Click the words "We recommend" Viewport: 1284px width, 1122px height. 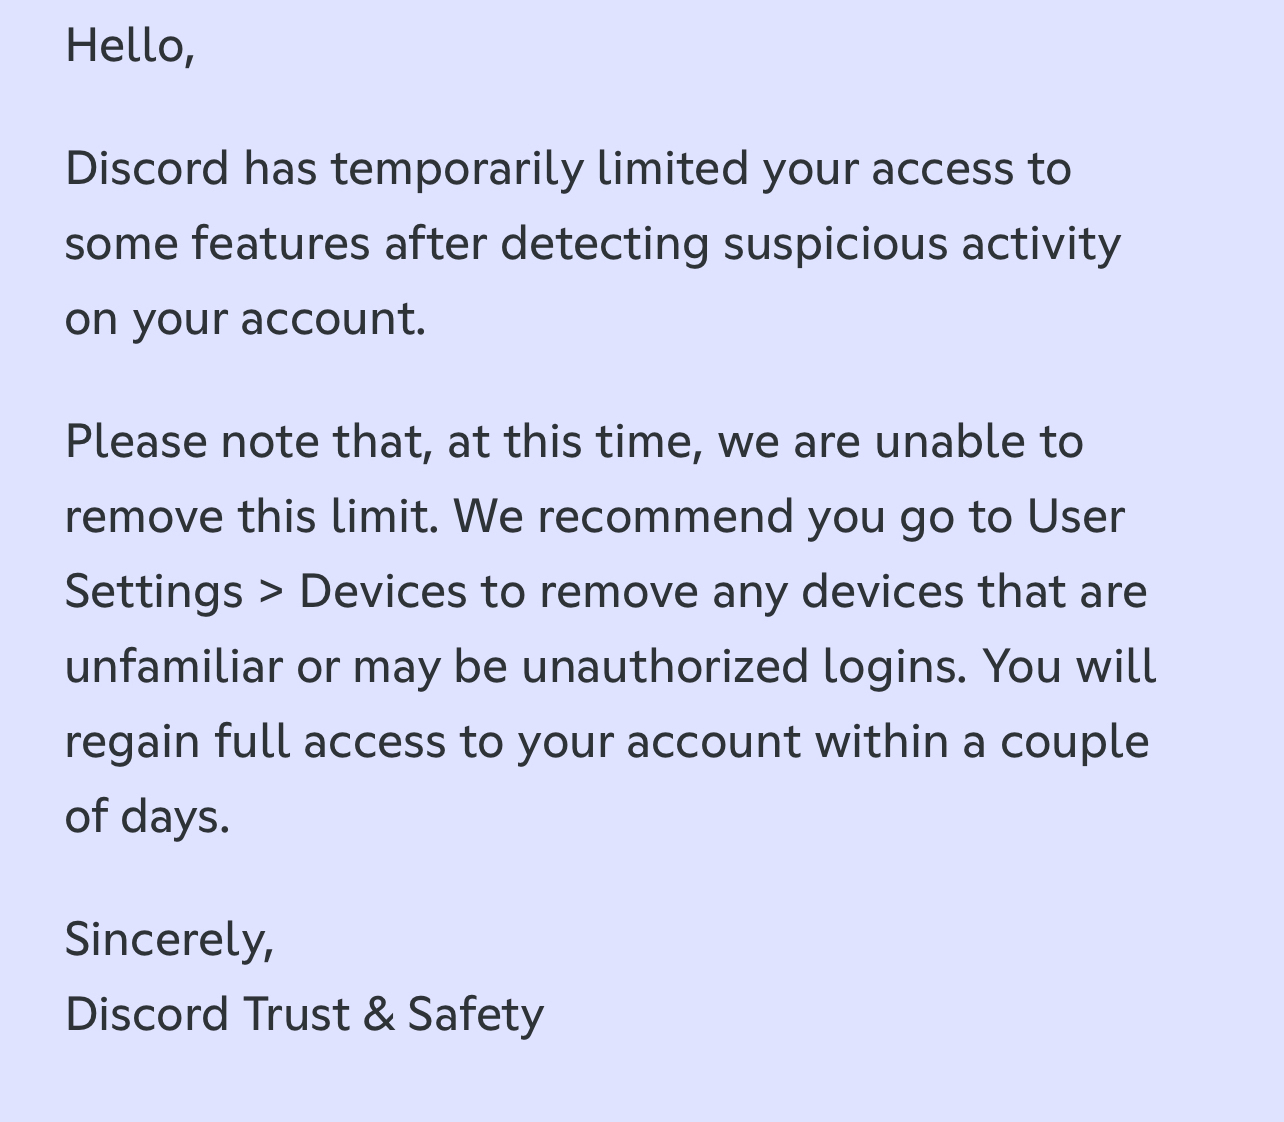coord(622,517)
